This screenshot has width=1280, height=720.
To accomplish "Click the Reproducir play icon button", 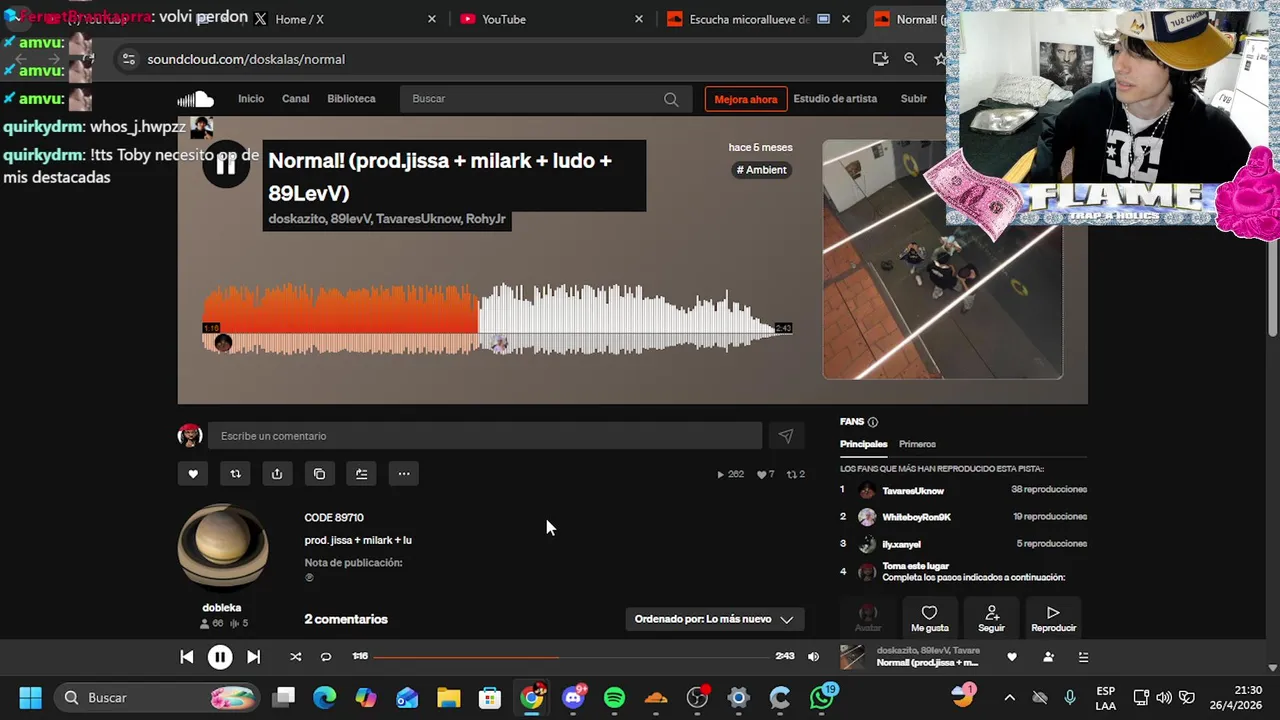I will click(x=1053, y=618).
